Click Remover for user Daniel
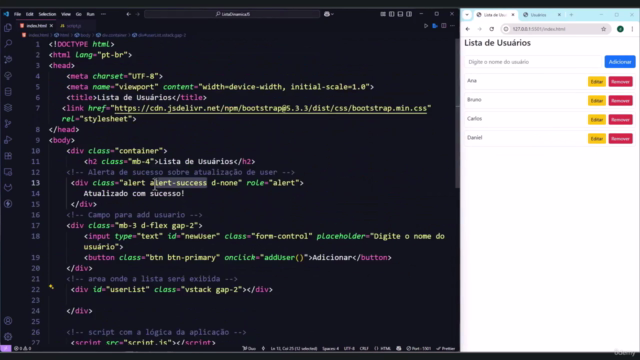 [620, 139]
